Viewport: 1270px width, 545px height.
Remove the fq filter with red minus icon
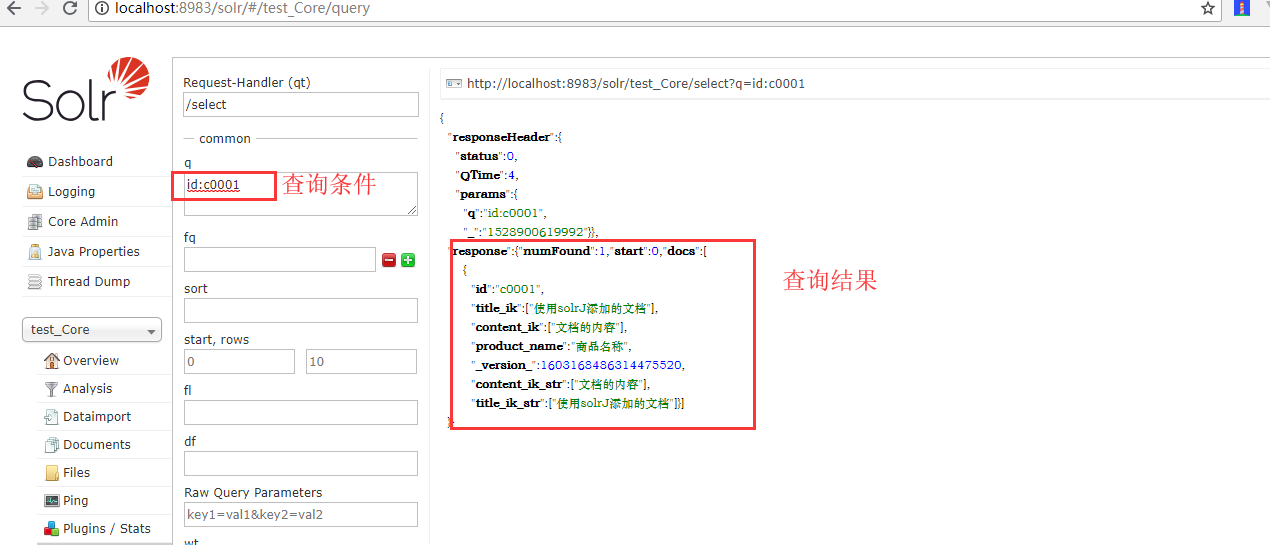[389, 260]
